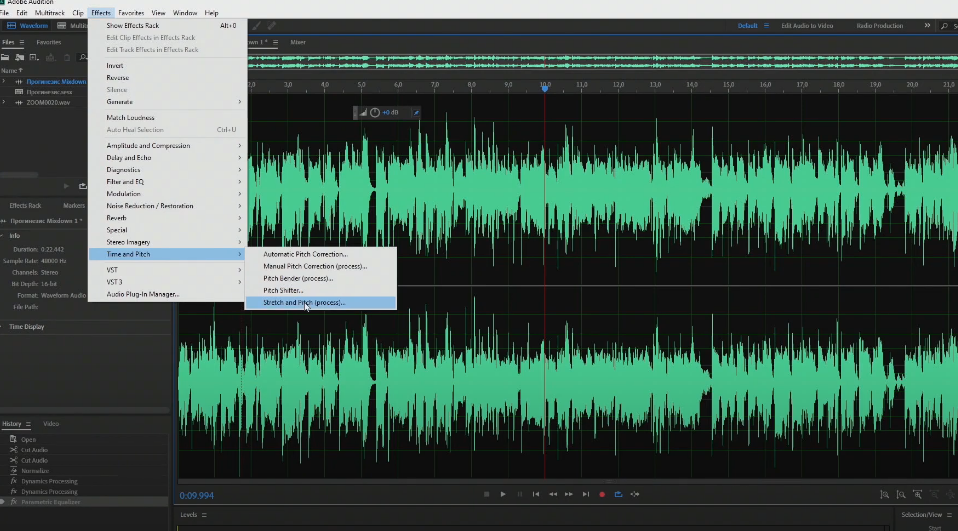The width and height of the screenshot is (958, 531).
Task: Click the Stop playback button
Action: (x=486, y=494)
